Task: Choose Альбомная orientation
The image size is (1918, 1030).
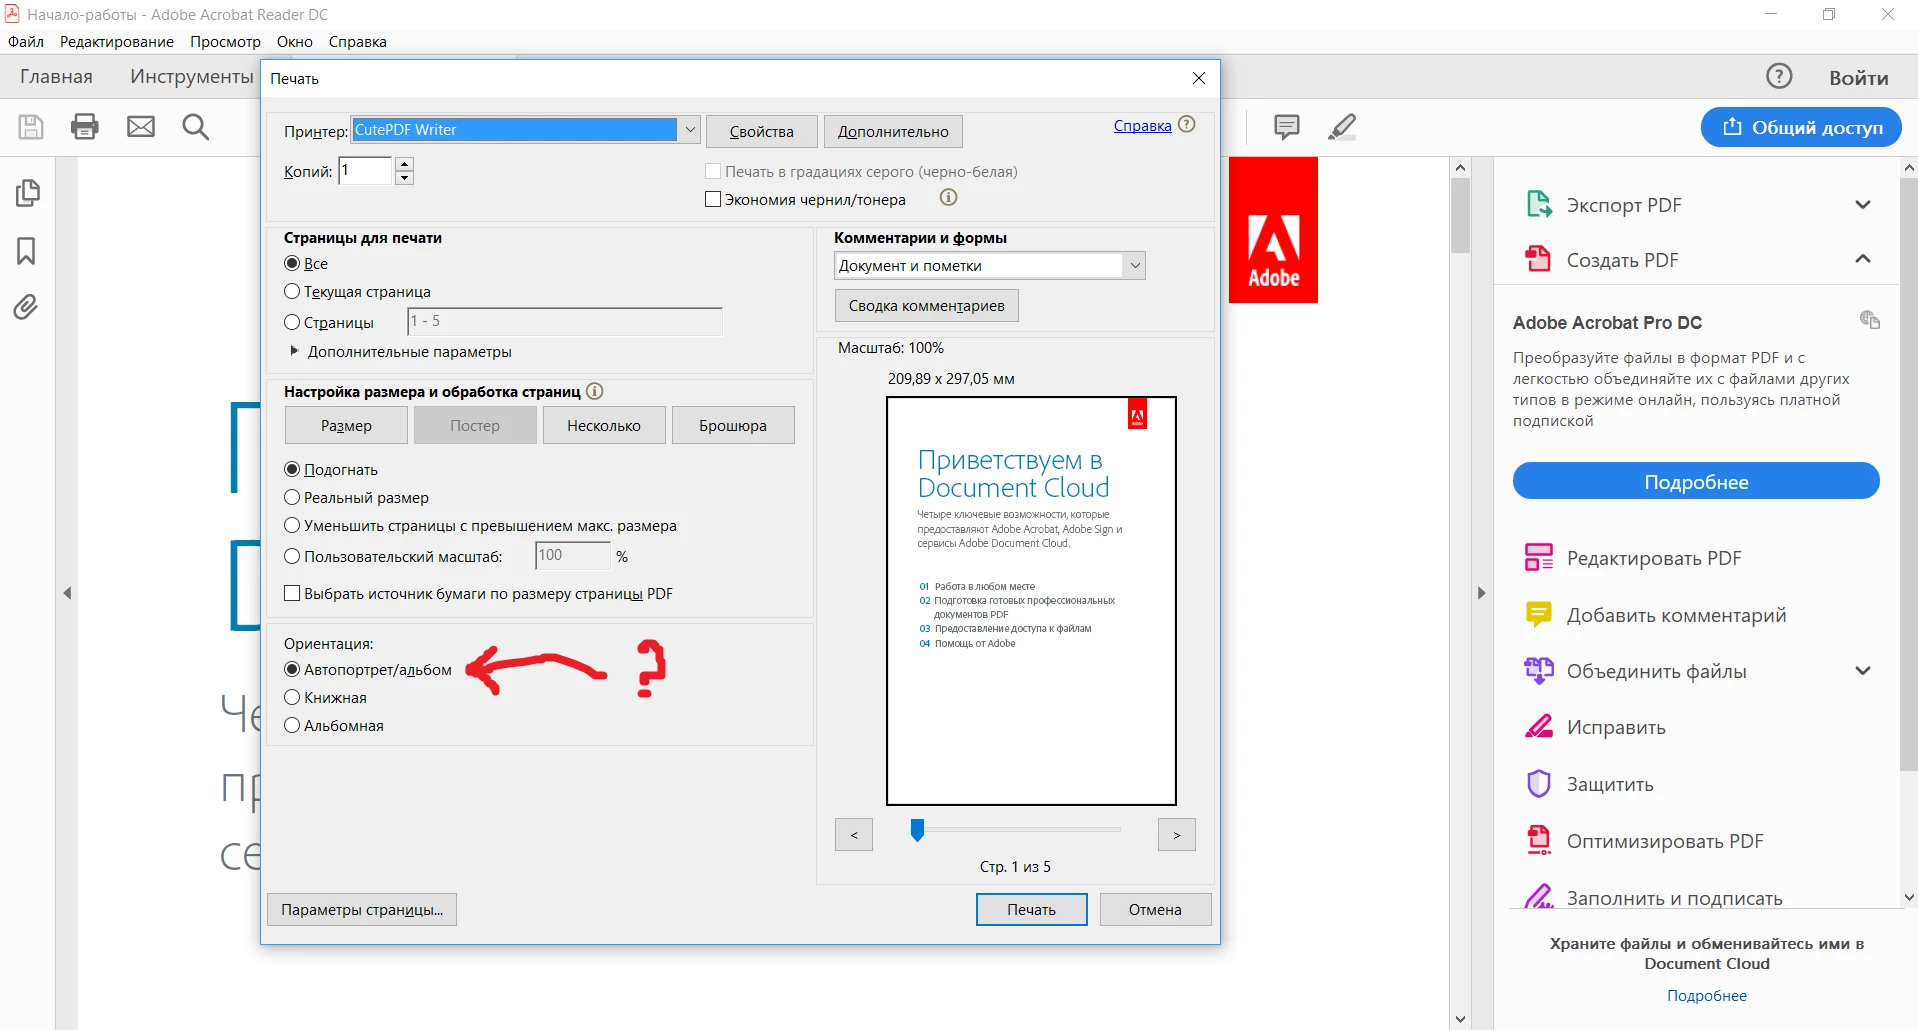Action: (292, 725)
